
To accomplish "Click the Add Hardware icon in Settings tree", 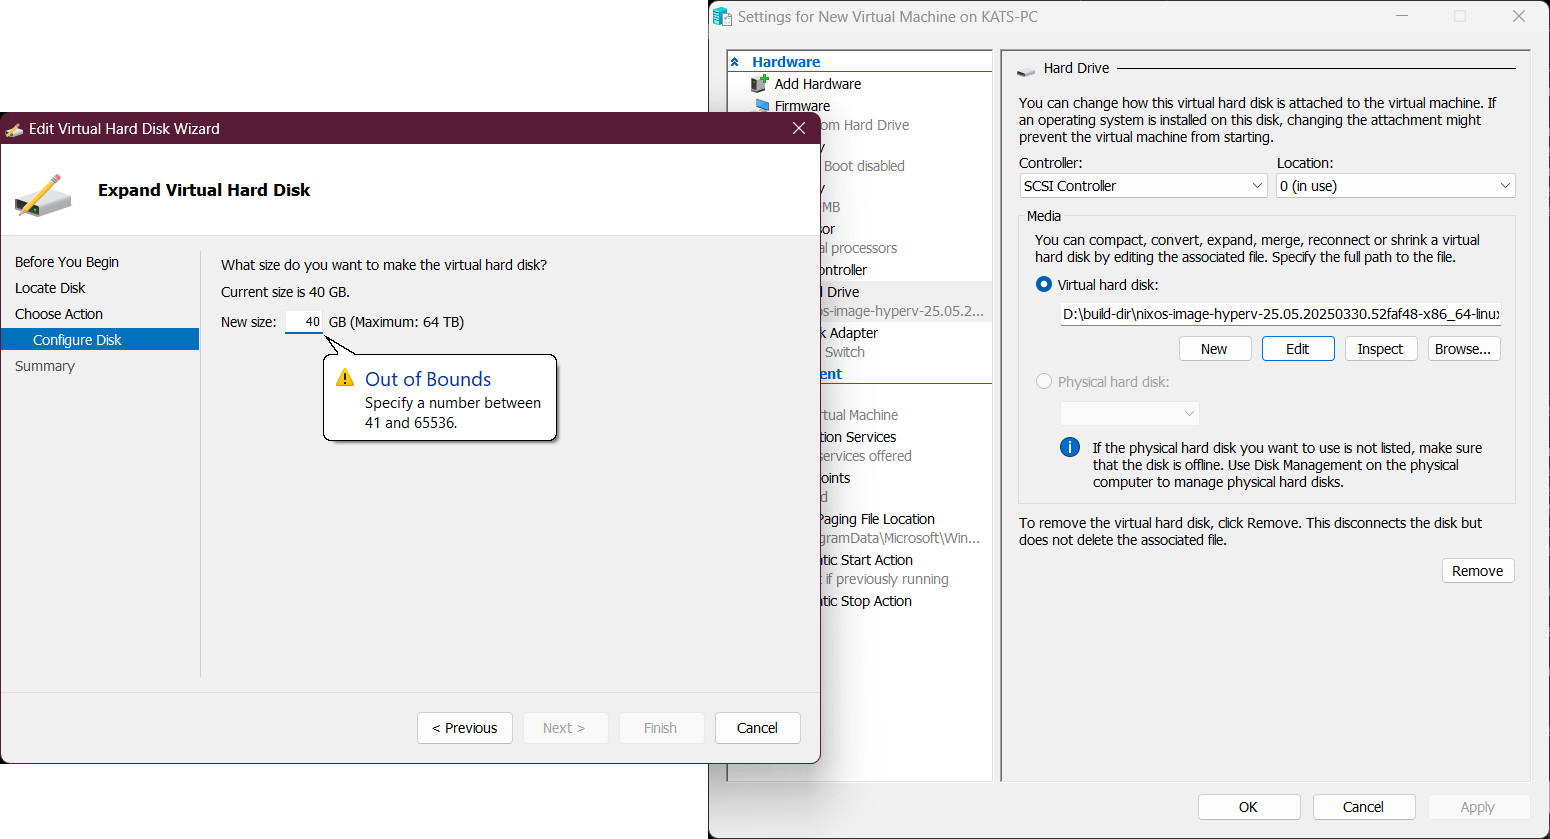I will click(x=760, y=84).
